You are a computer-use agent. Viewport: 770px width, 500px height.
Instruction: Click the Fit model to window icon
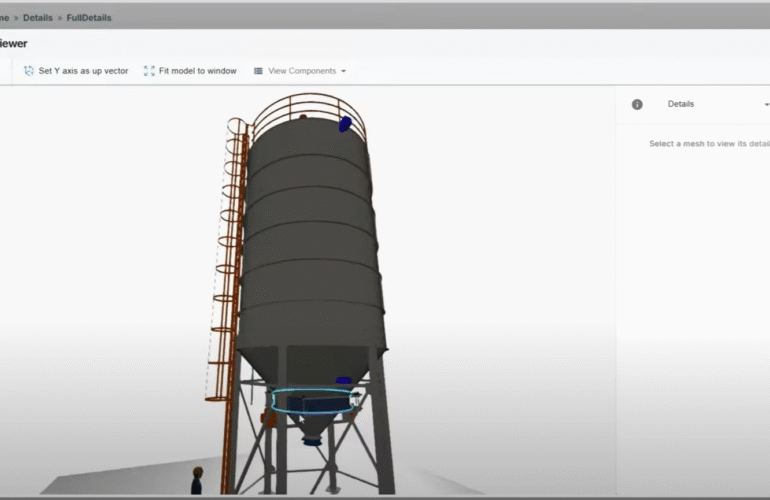pos(149,71)
